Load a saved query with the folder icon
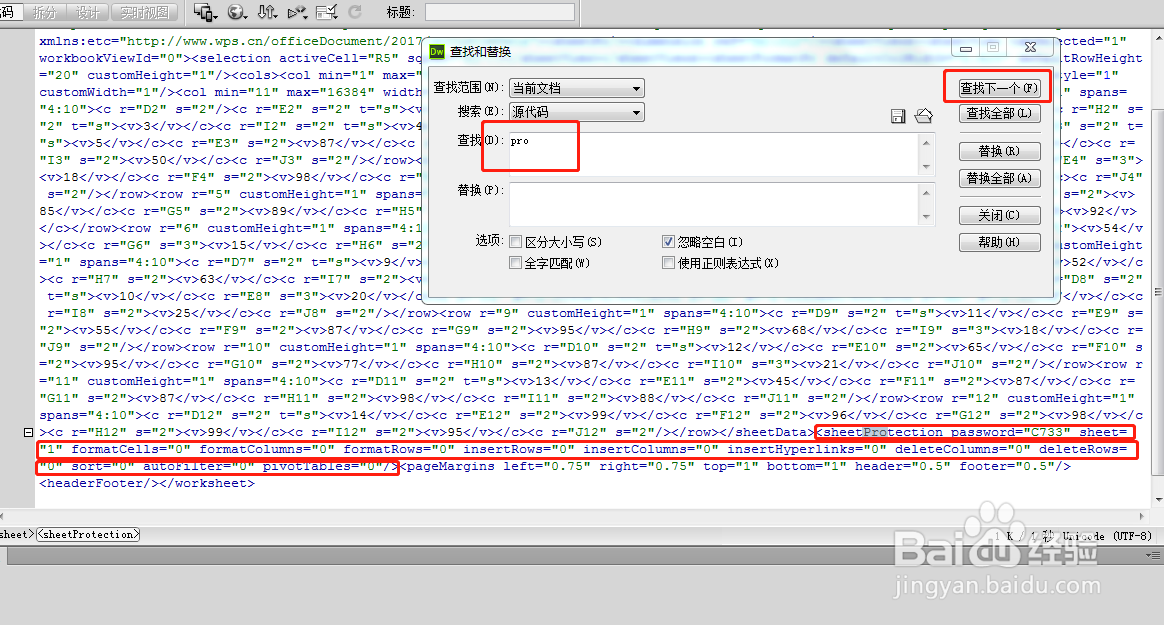 (923, 115)
